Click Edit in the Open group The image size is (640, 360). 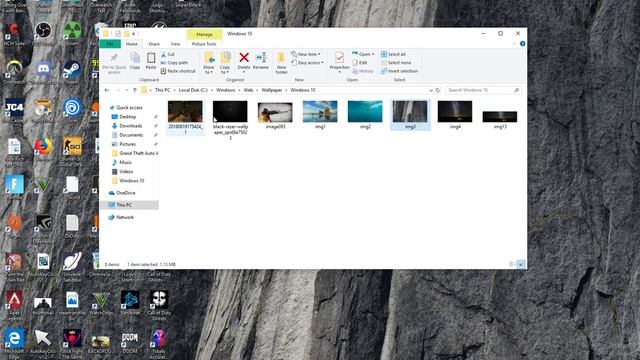click(360, 63)
